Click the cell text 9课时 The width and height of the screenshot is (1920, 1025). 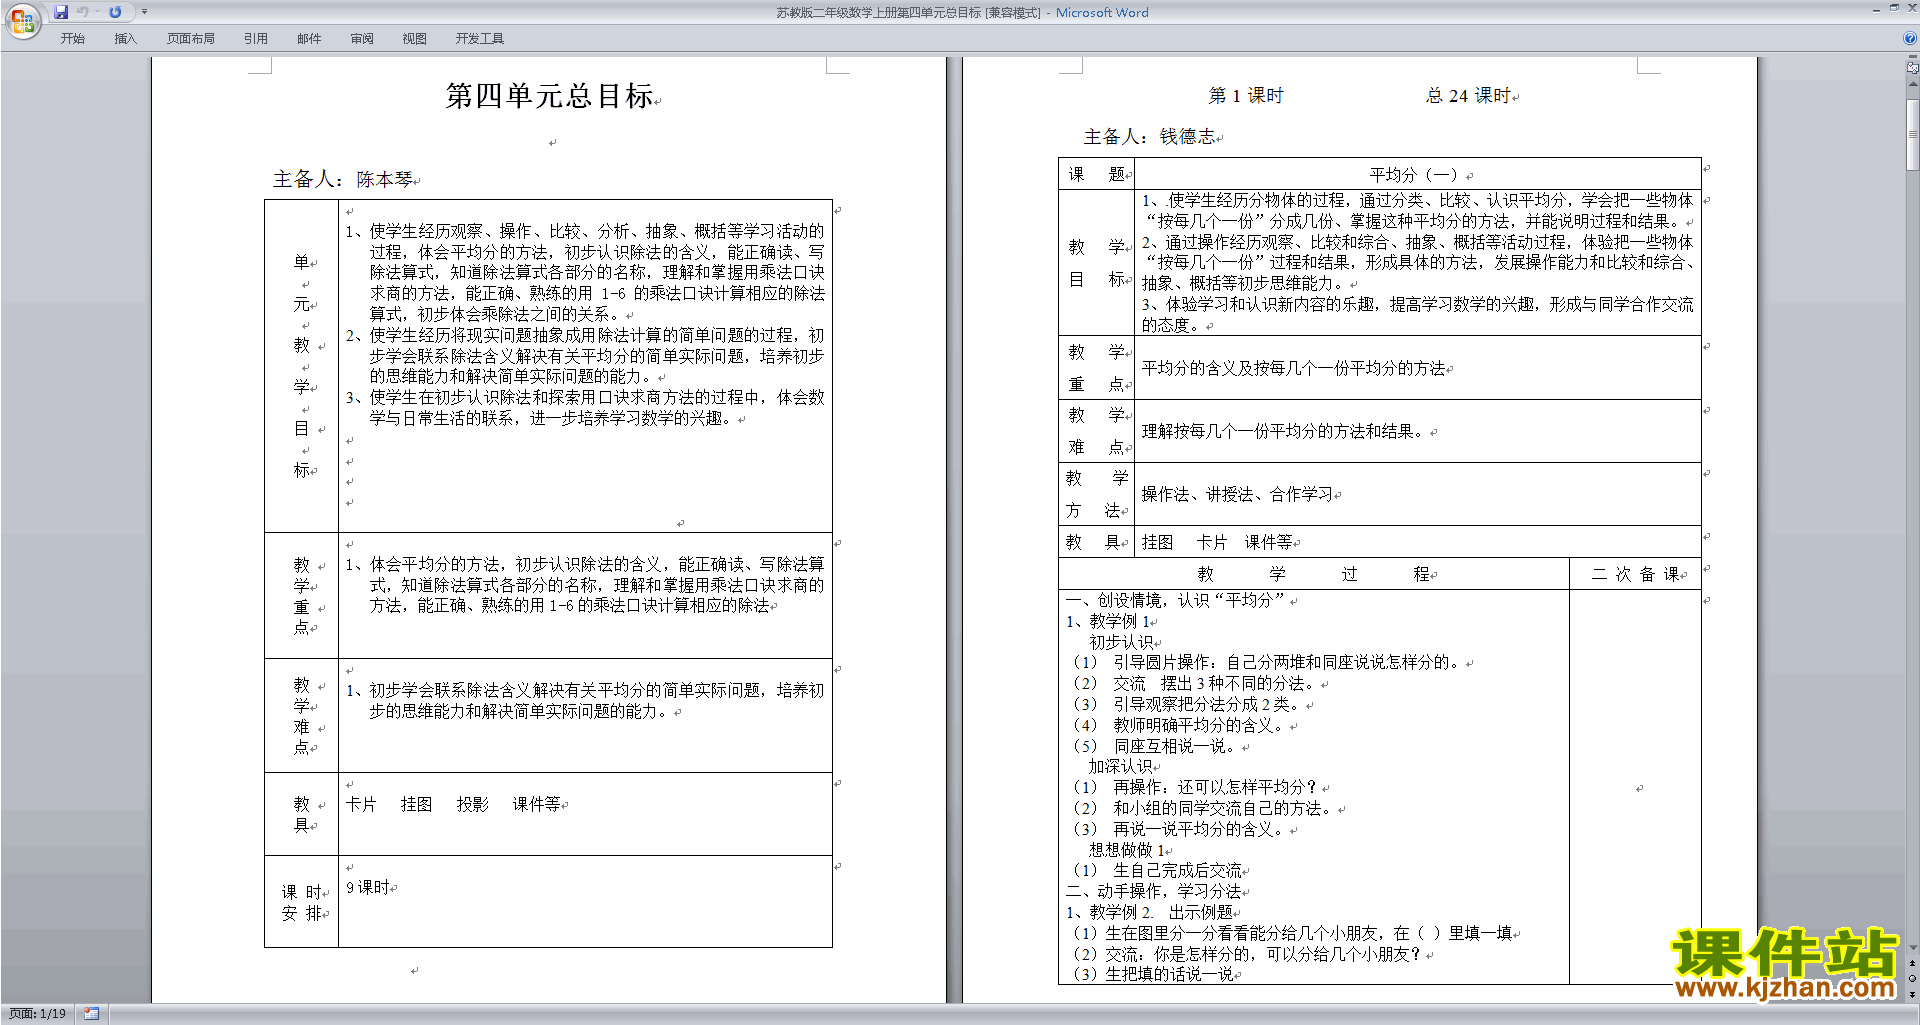(368, 887)
